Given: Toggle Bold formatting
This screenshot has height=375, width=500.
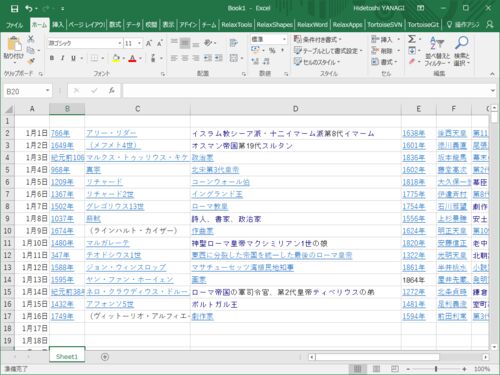Looking at the screenshot, I should tap(52, 58).
